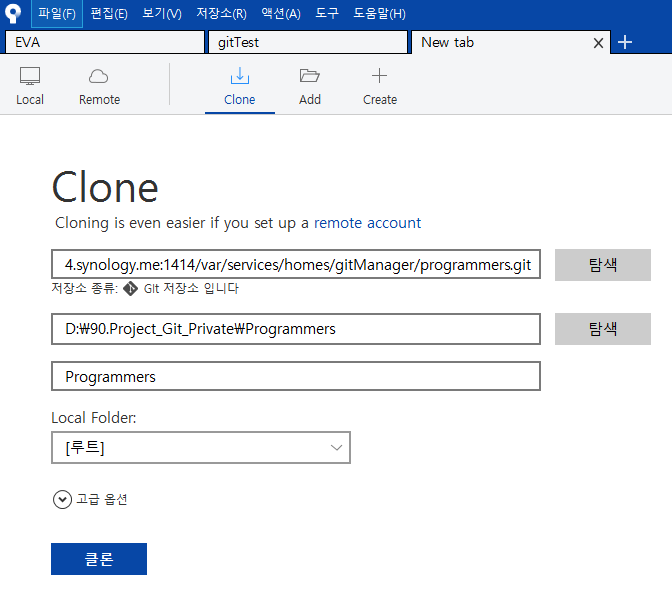This screenshot has height=590, width=672.
Task: Close the New tab
Action: click(x=599, y=43)
